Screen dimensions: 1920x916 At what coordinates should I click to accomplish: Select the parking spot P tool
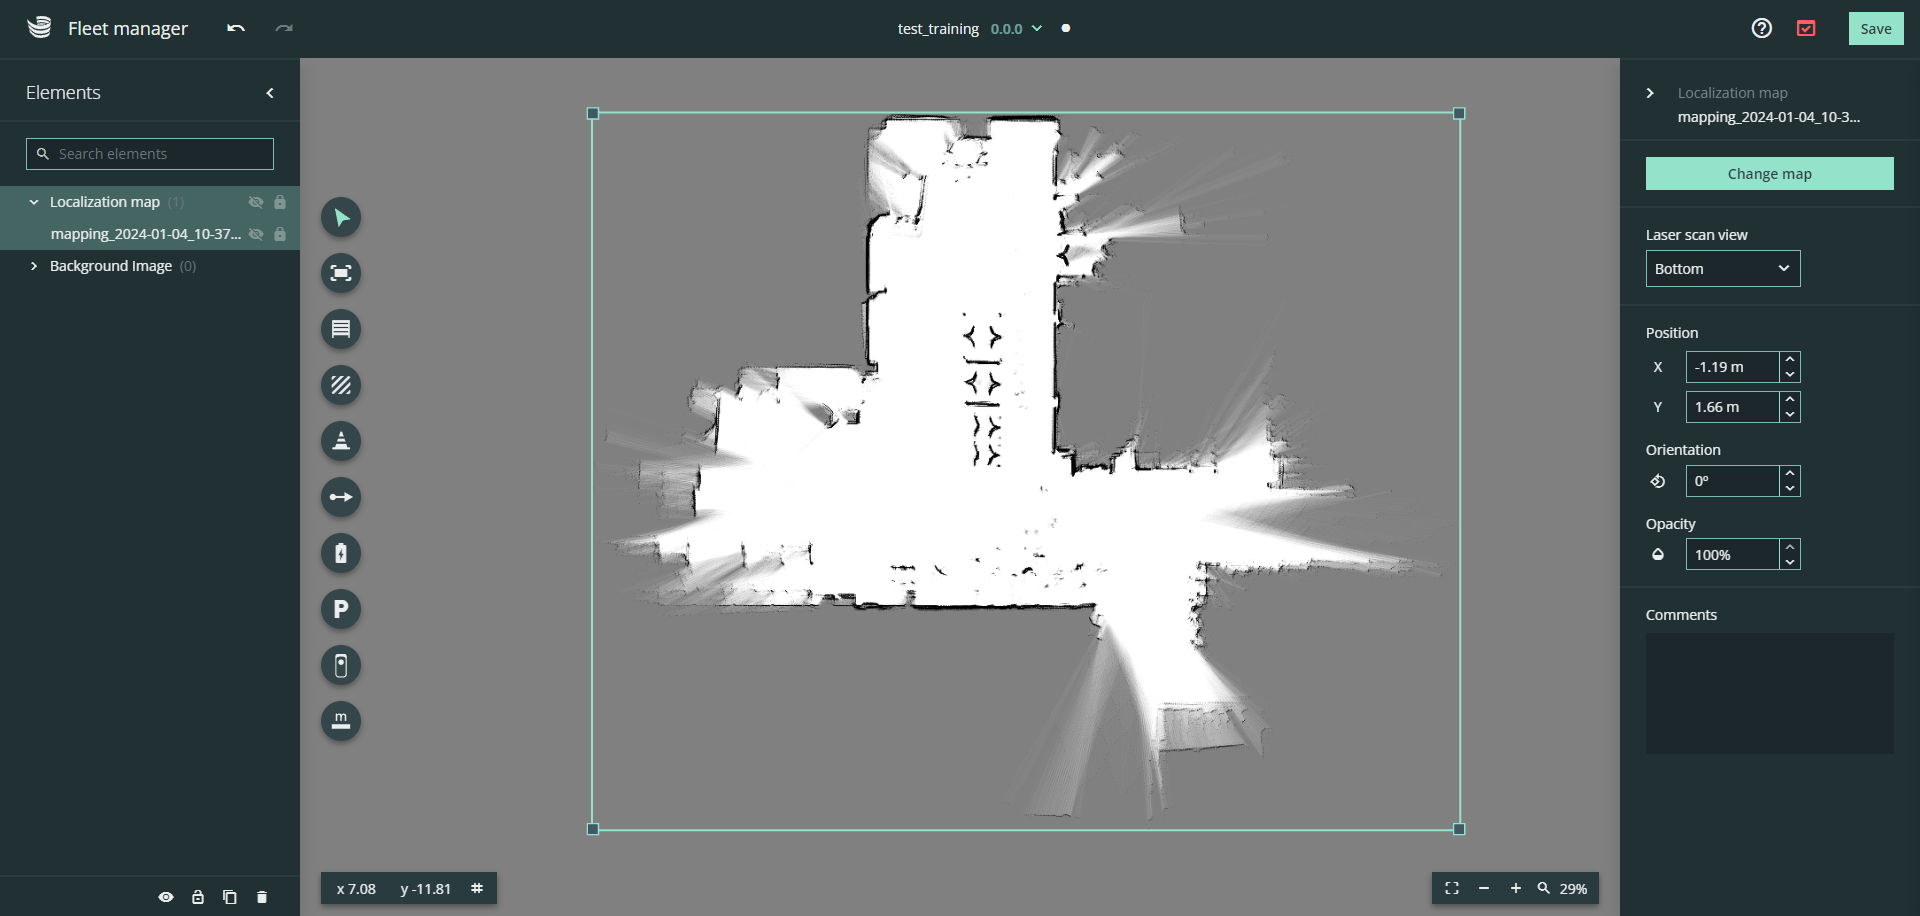pyautogui.click(x=341, y=609)
